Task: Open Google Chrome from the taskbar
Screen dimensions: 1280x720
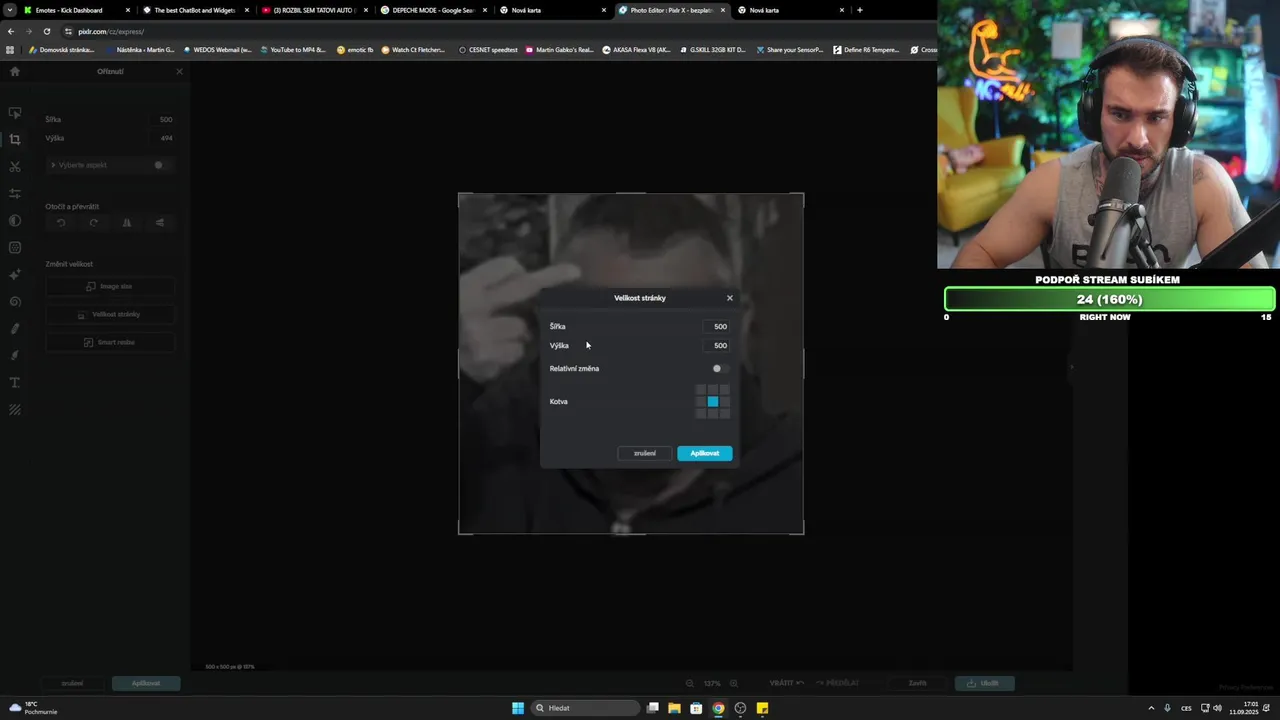Action: (718, 708)
